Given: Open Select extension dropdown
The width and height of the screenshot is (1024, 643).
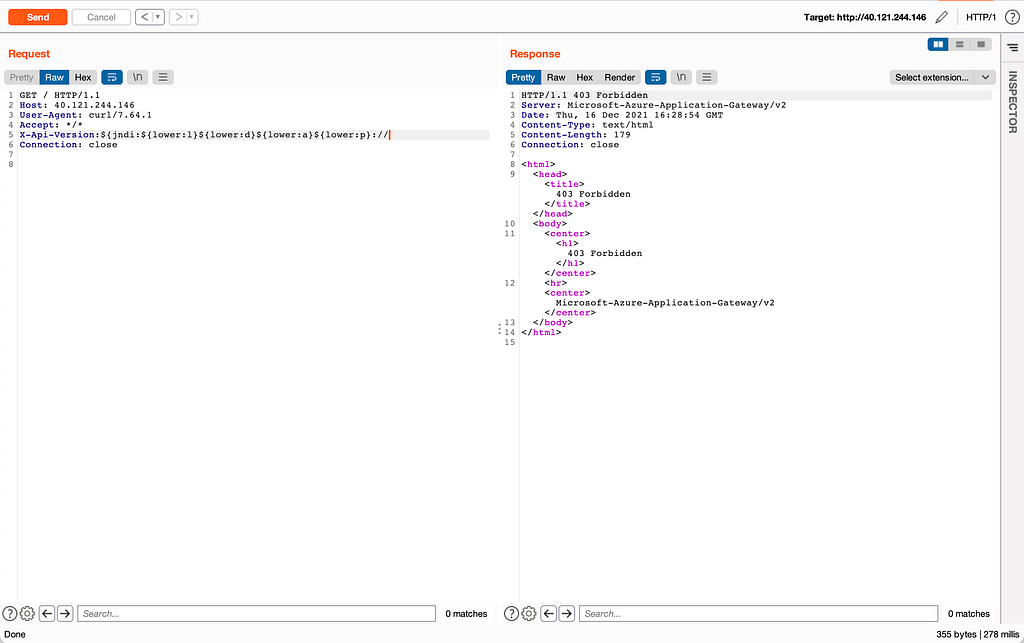Looking at the screenshot, I should click(942, 77).
